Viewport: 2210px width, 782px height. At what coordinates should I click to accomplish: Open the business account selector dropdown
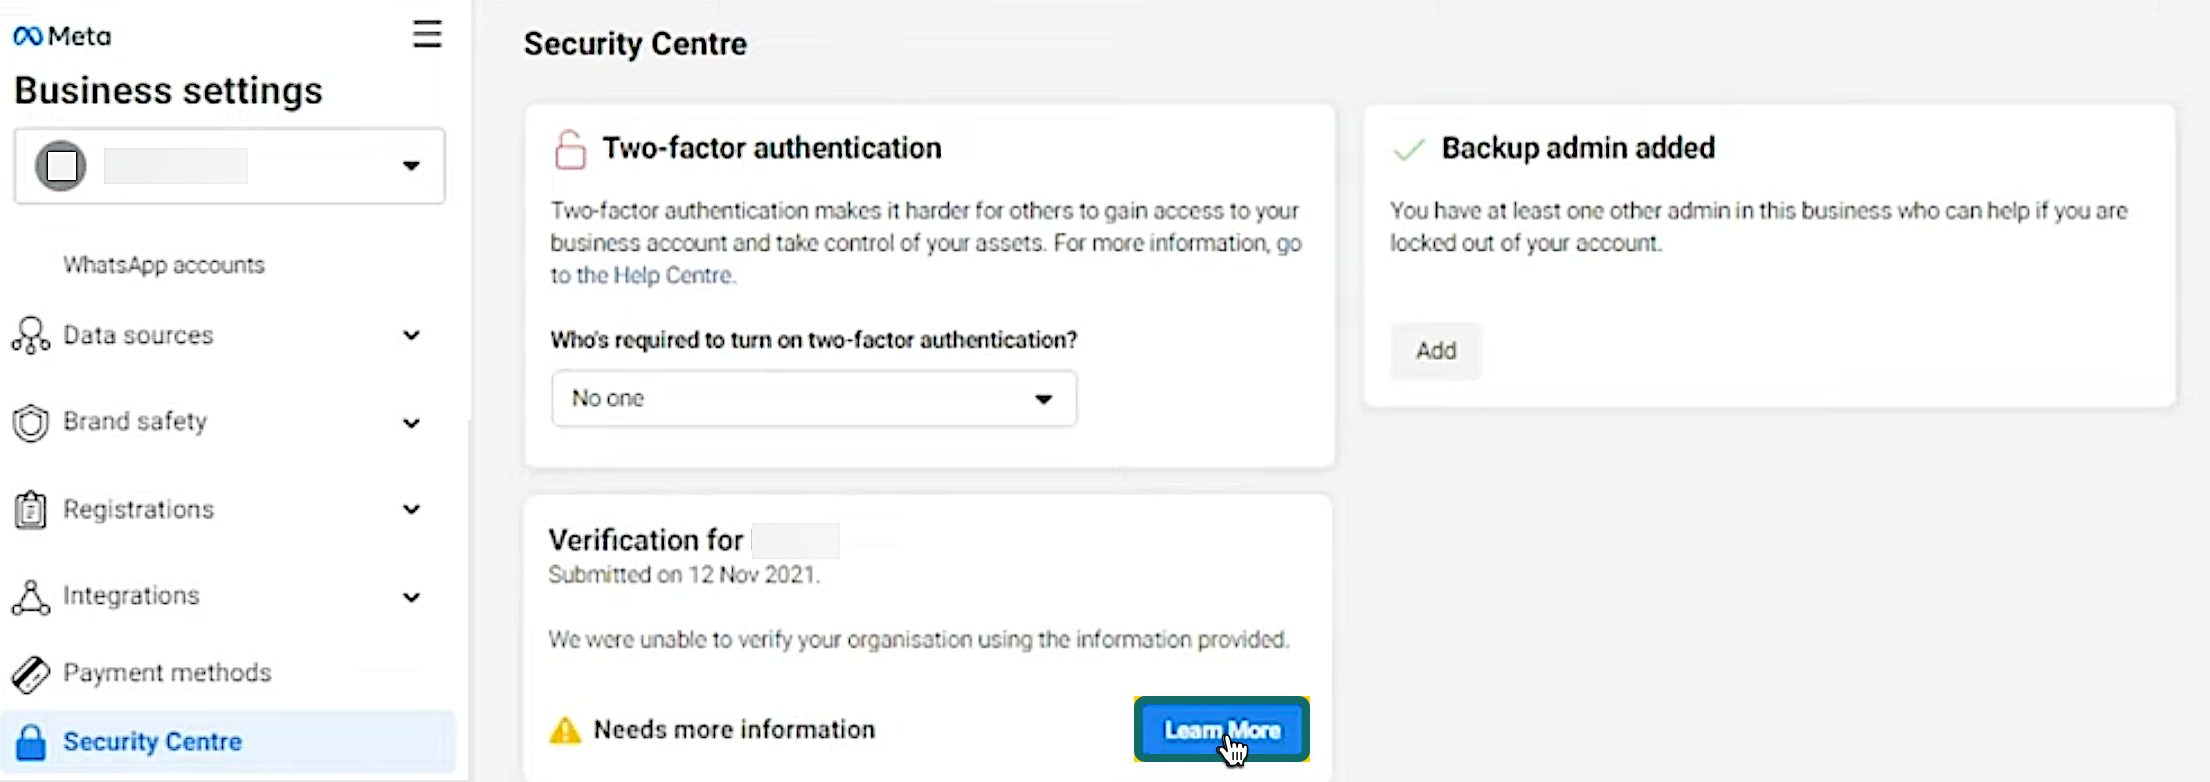click(x=411, y=166)
